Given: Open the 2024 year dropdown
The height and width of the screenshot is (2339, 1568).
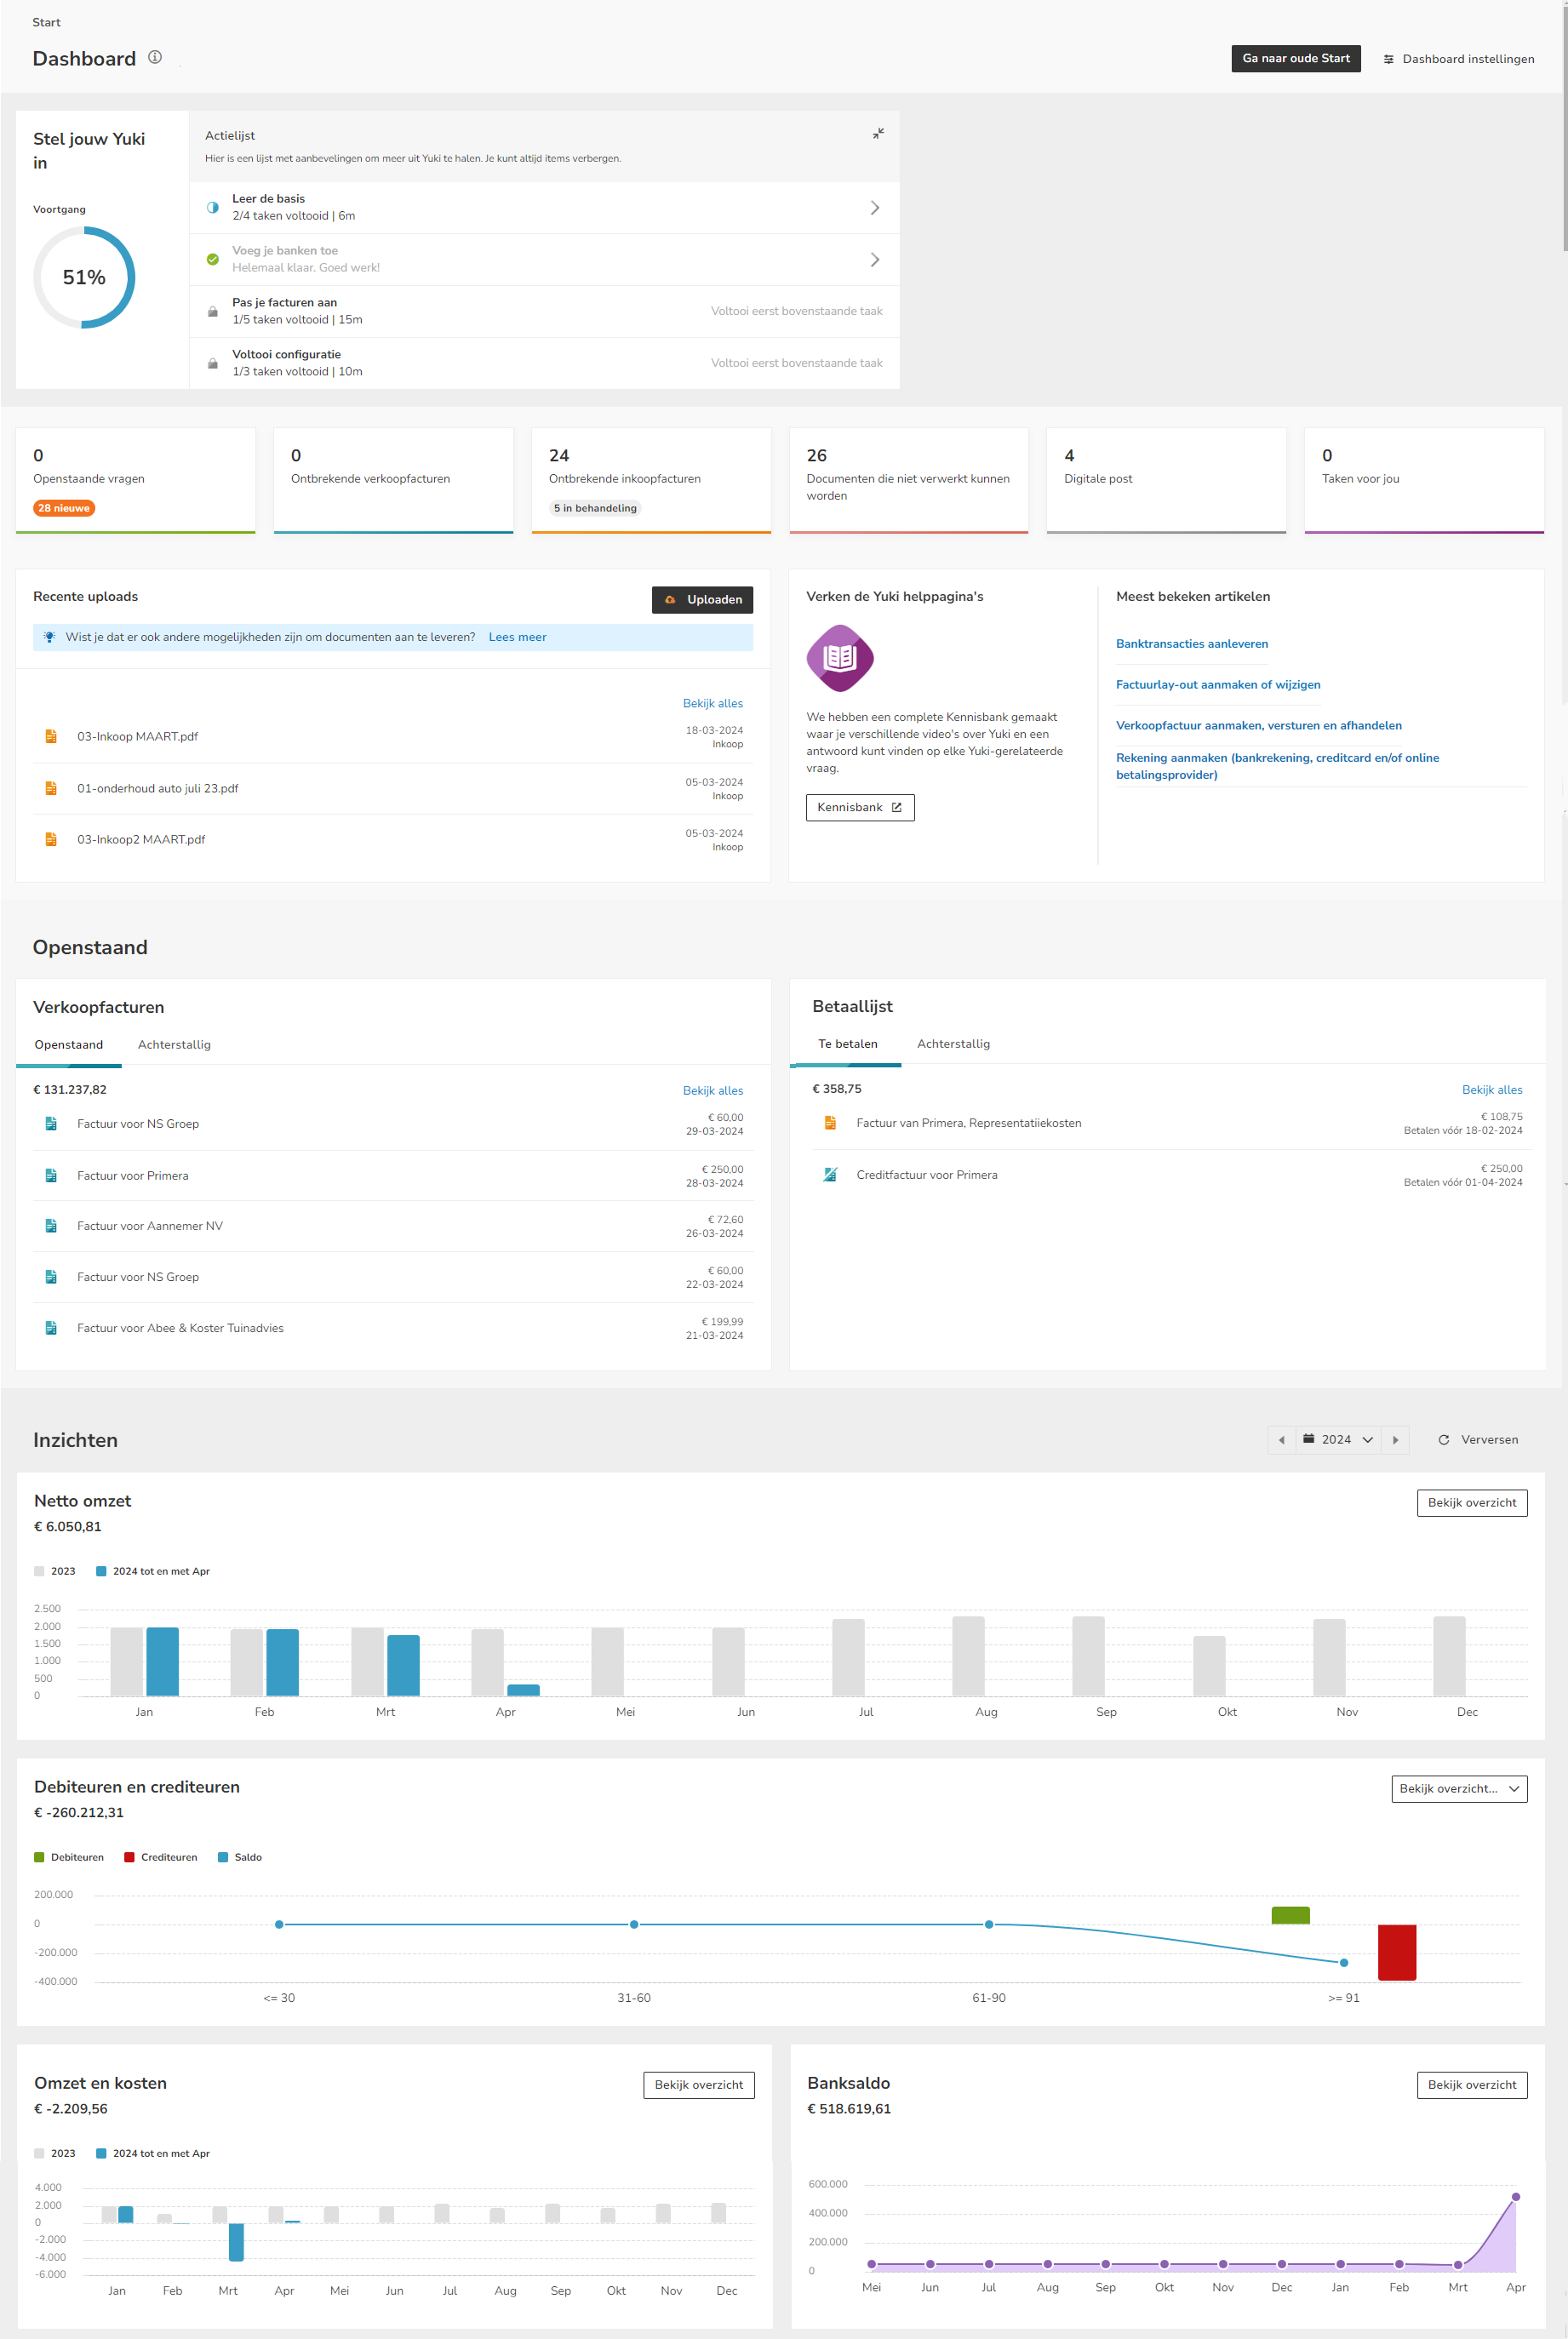Looking at the screenshot, I should click(x=1338, y=1440).
